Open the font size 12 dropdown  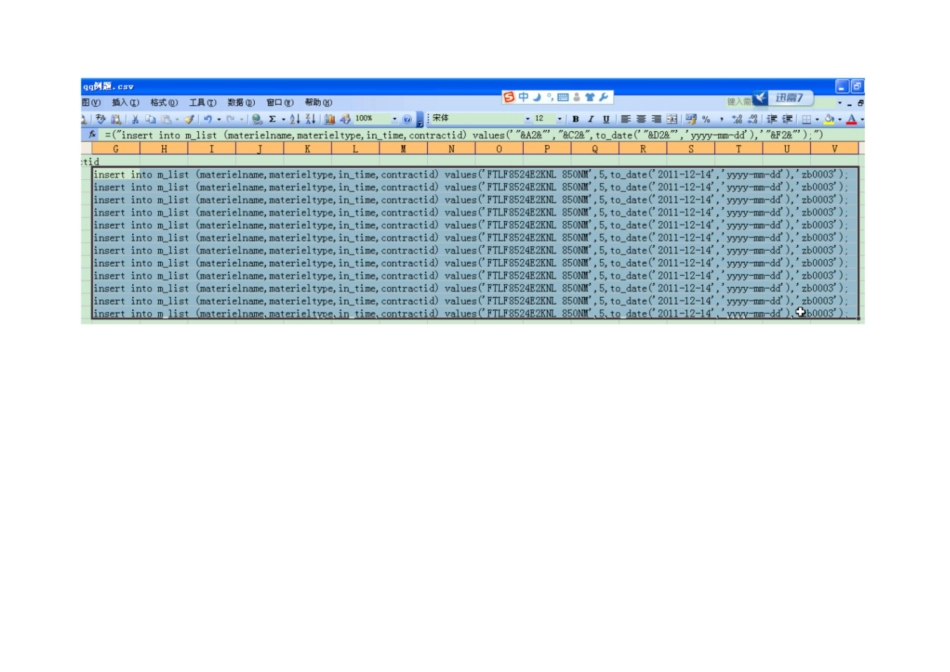[x=559, y=119]
